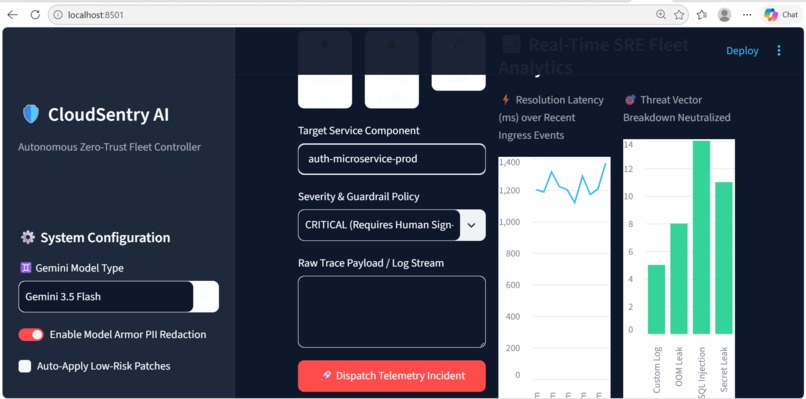
Task: Dispatch Telemetry Incident
Action: (392, 376)
